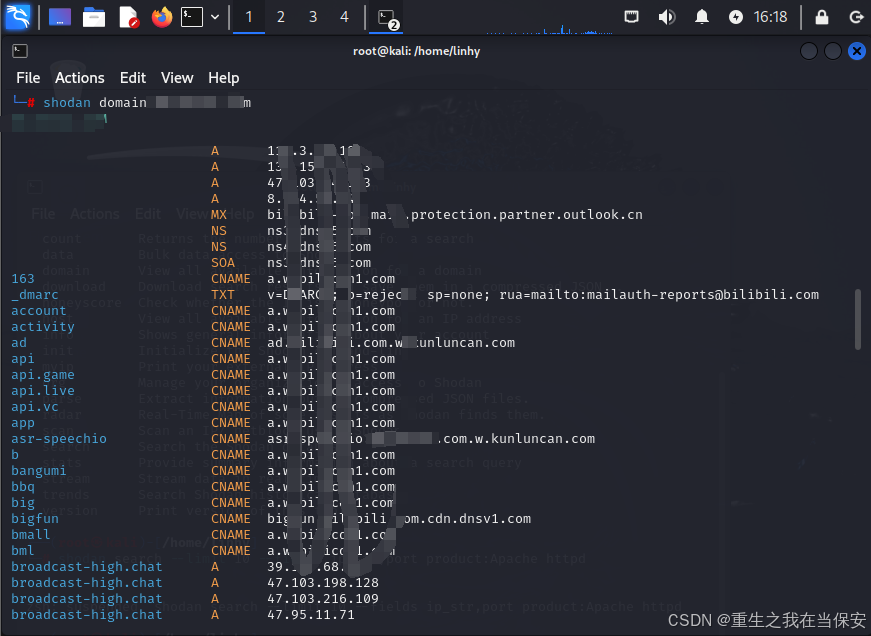Open notifications bell icon
This screenshot has width=871, height=636.
pos(702,17)
